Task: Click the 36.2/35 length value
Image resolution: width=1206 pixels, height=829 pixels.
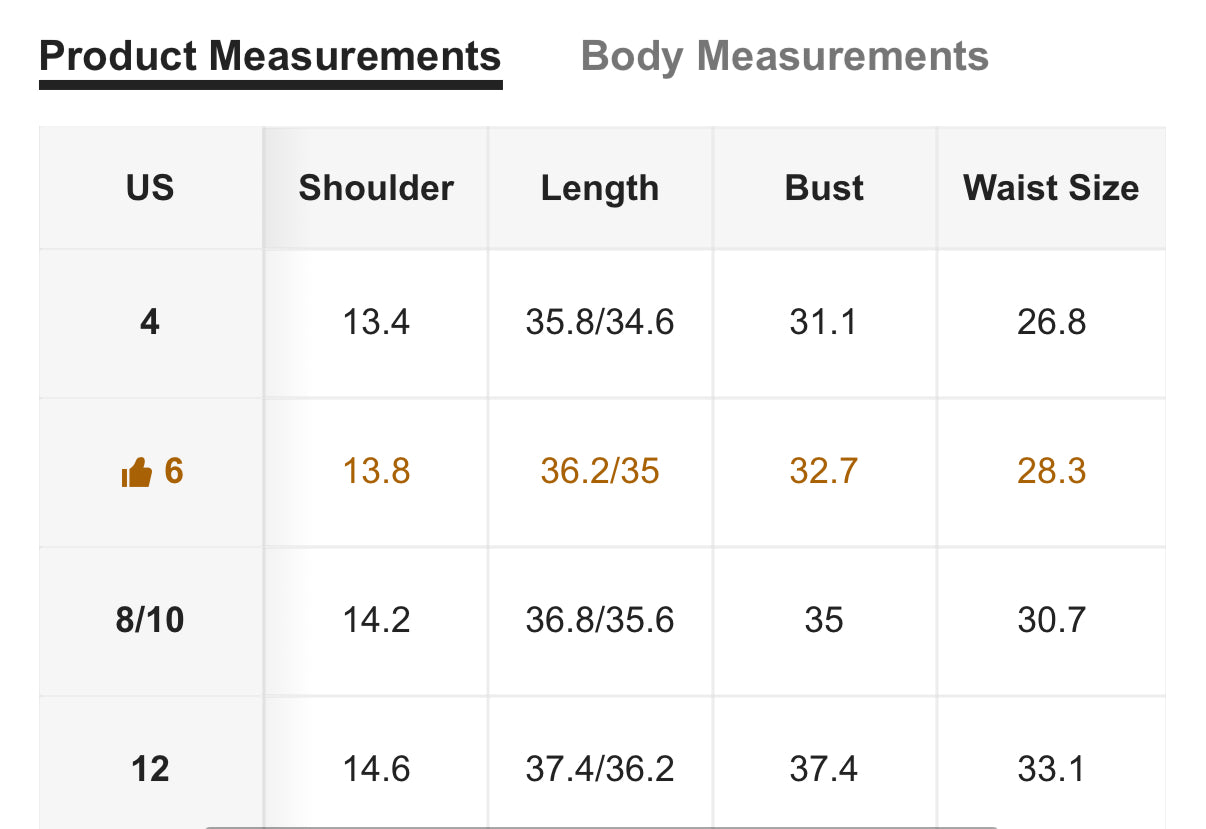Action: coord(600,471)
